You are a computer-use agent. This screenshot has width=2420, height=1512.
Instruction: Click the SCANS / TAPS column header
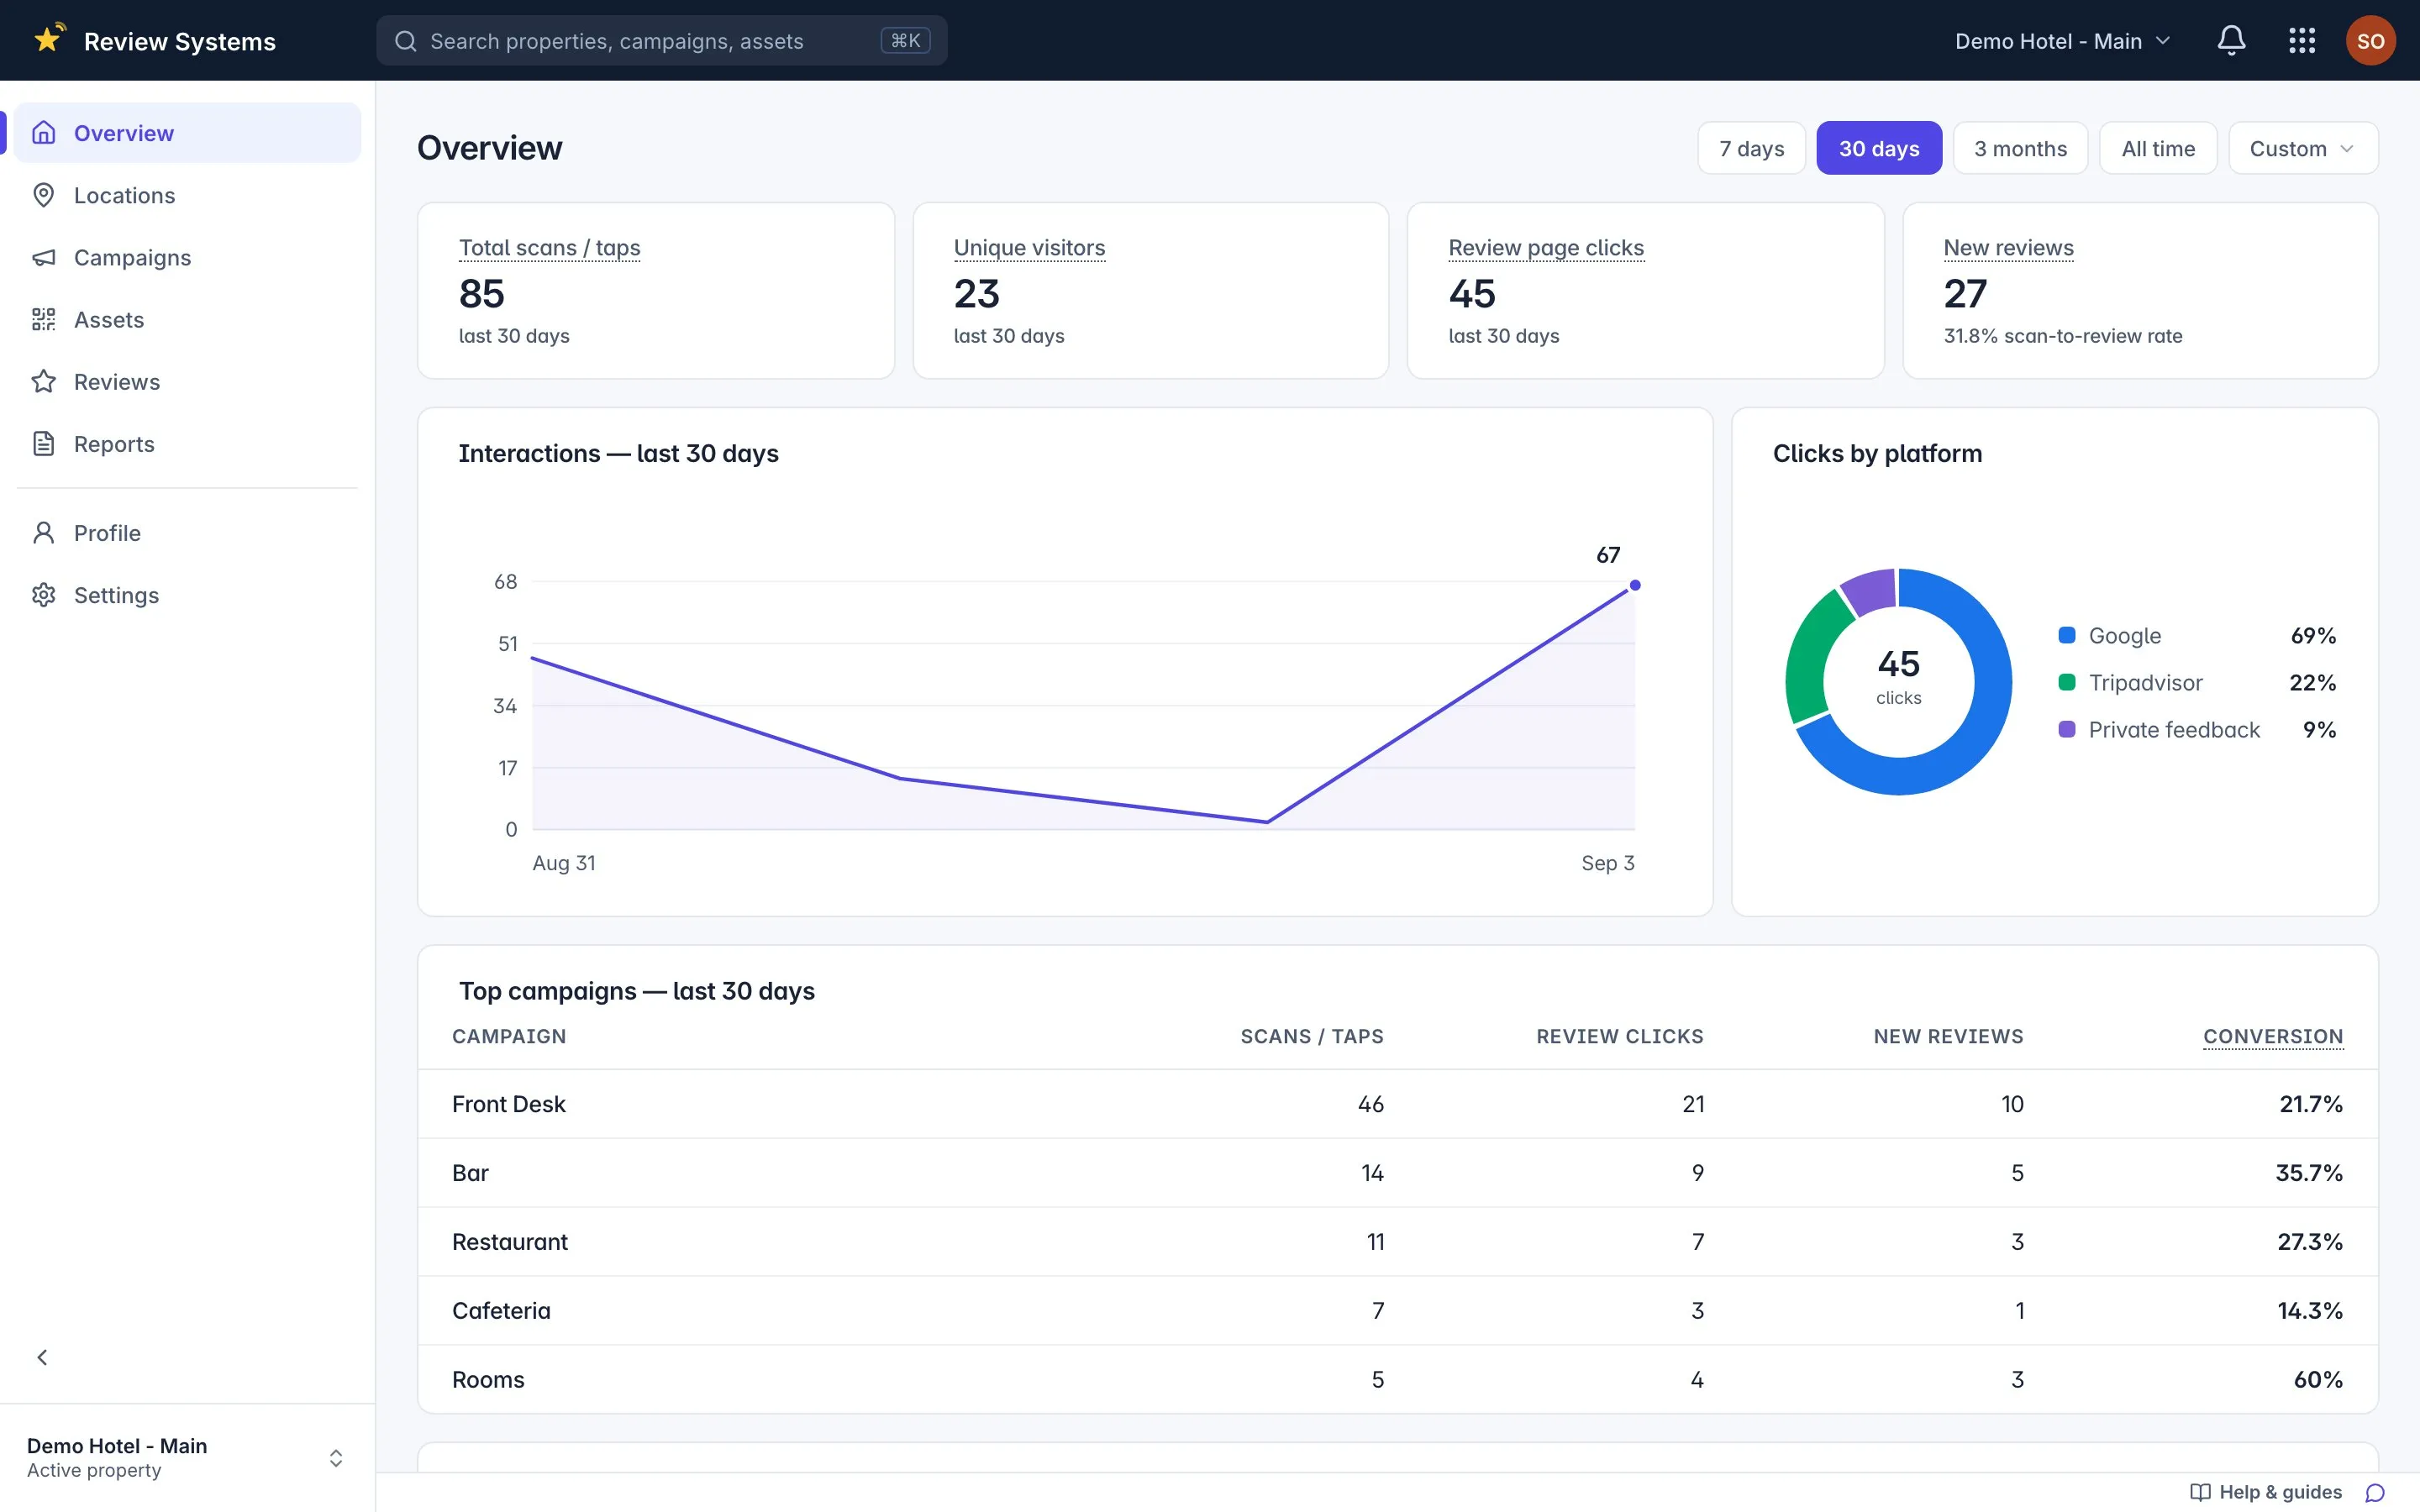(1312, 1036)
